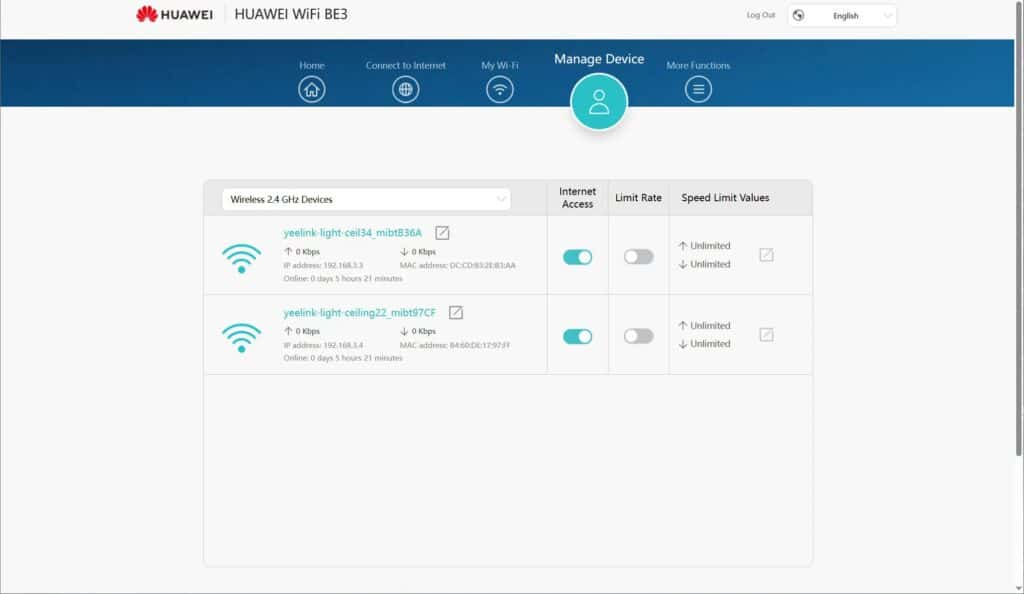Click online duration text of yeelink-light-ceil34 device

click(343, 278)
